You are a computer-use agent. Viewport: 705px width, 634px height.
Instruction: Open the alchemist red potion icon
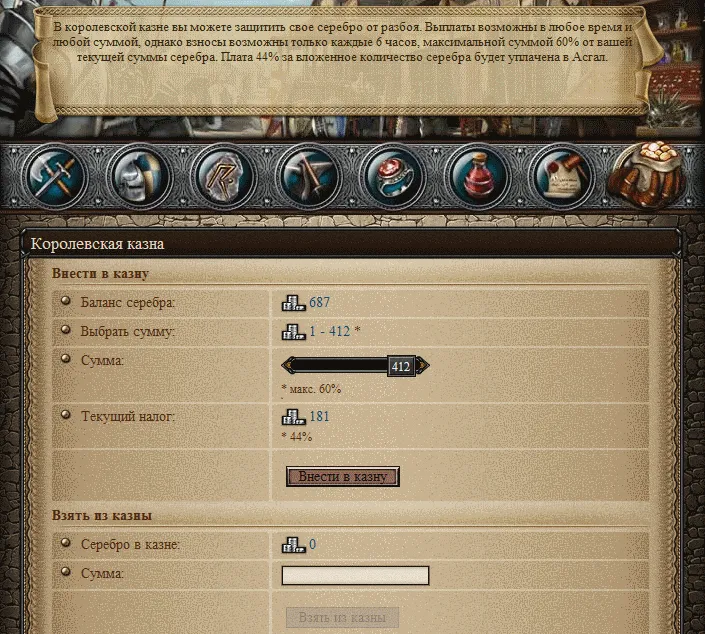[477, 177]
